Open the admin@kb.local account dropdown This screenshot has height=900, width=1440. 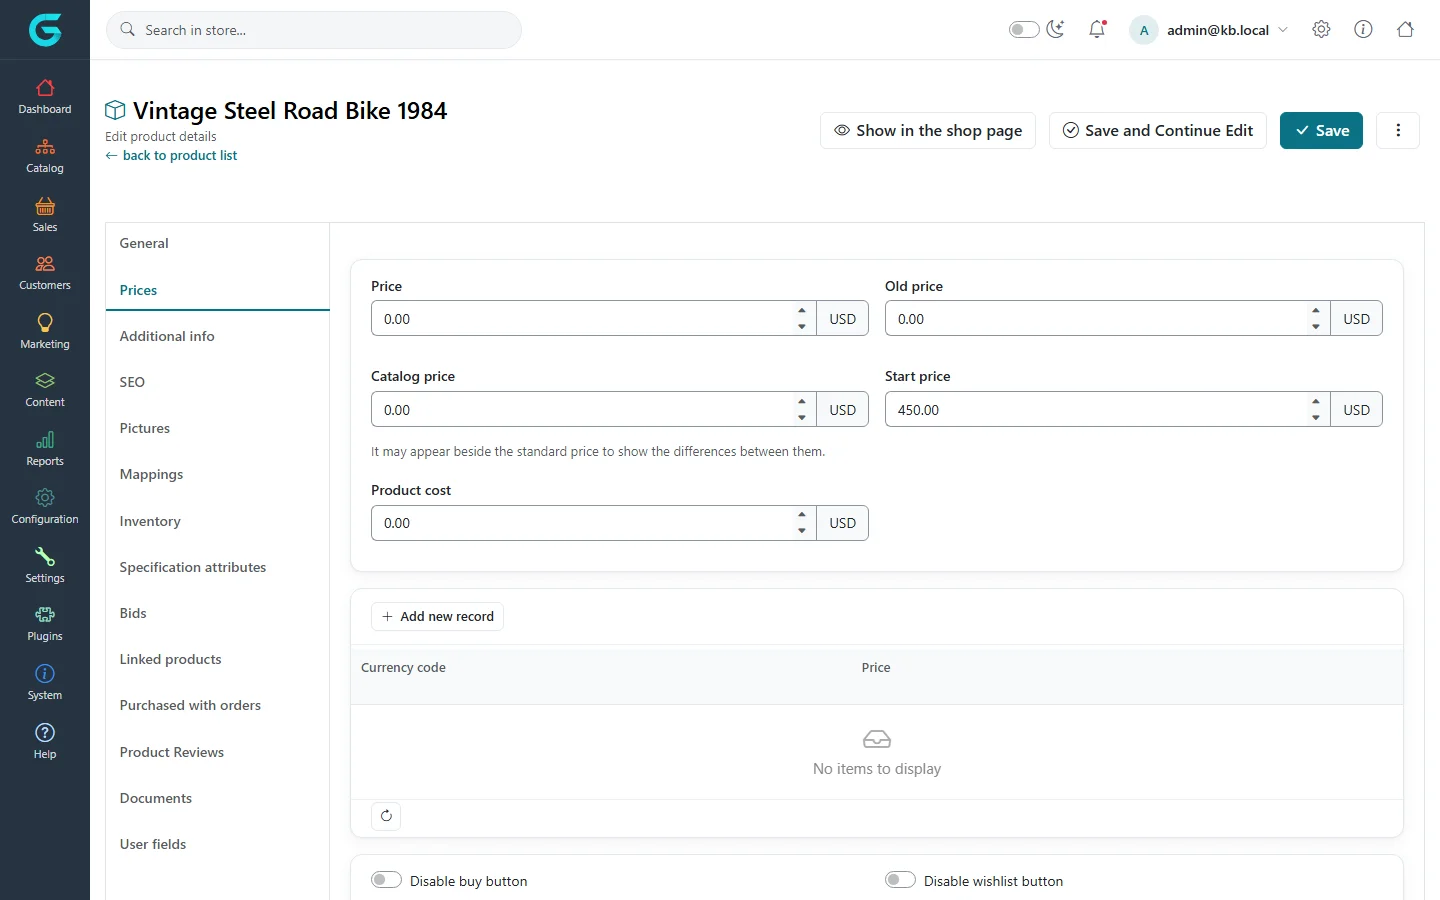click(x=1209, y=30)
